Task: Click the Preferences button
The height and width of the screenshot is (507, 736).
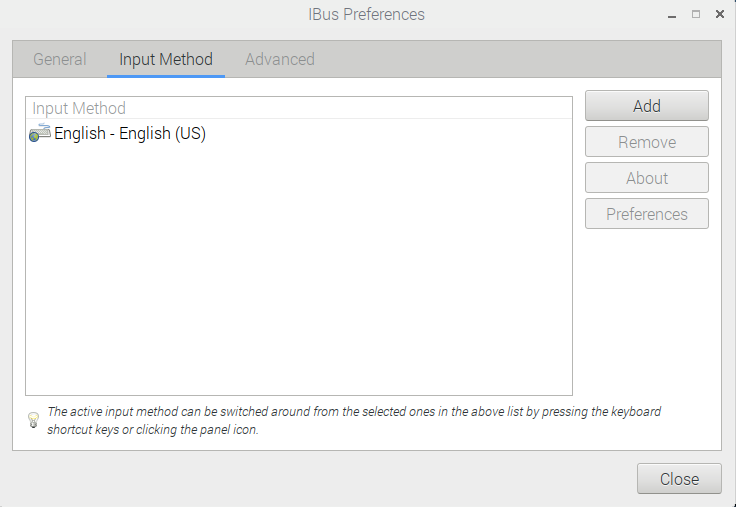Action: tap(646, 214)
